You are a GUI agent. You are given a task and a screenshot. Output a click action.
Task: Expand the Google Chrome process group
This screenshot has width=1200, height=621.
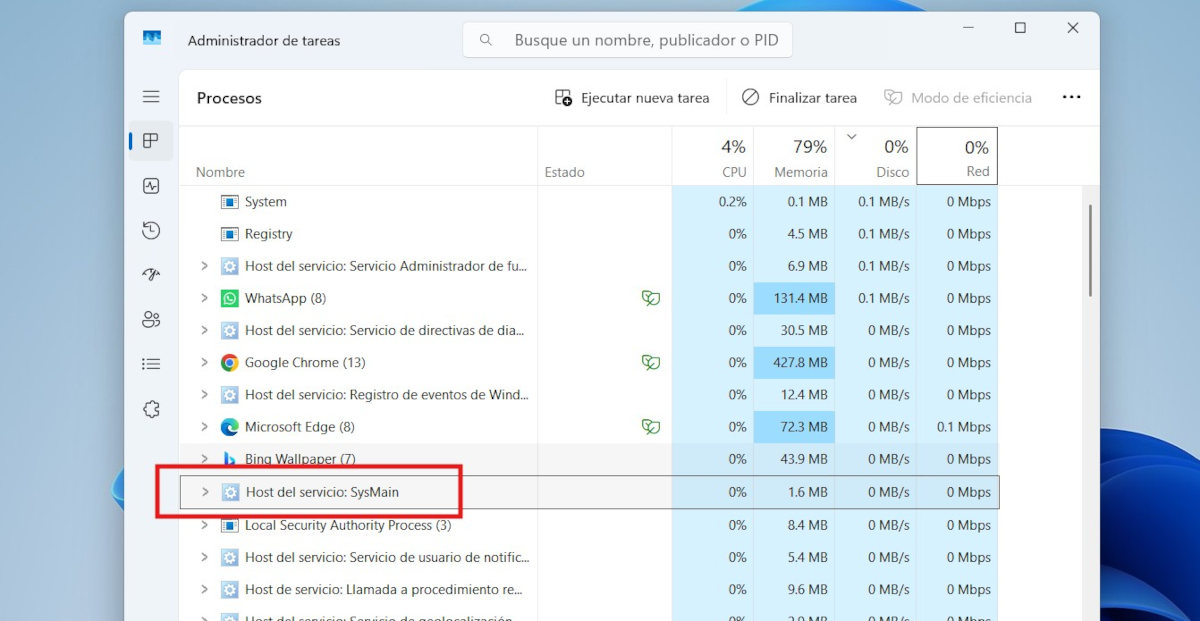(204, 362)
